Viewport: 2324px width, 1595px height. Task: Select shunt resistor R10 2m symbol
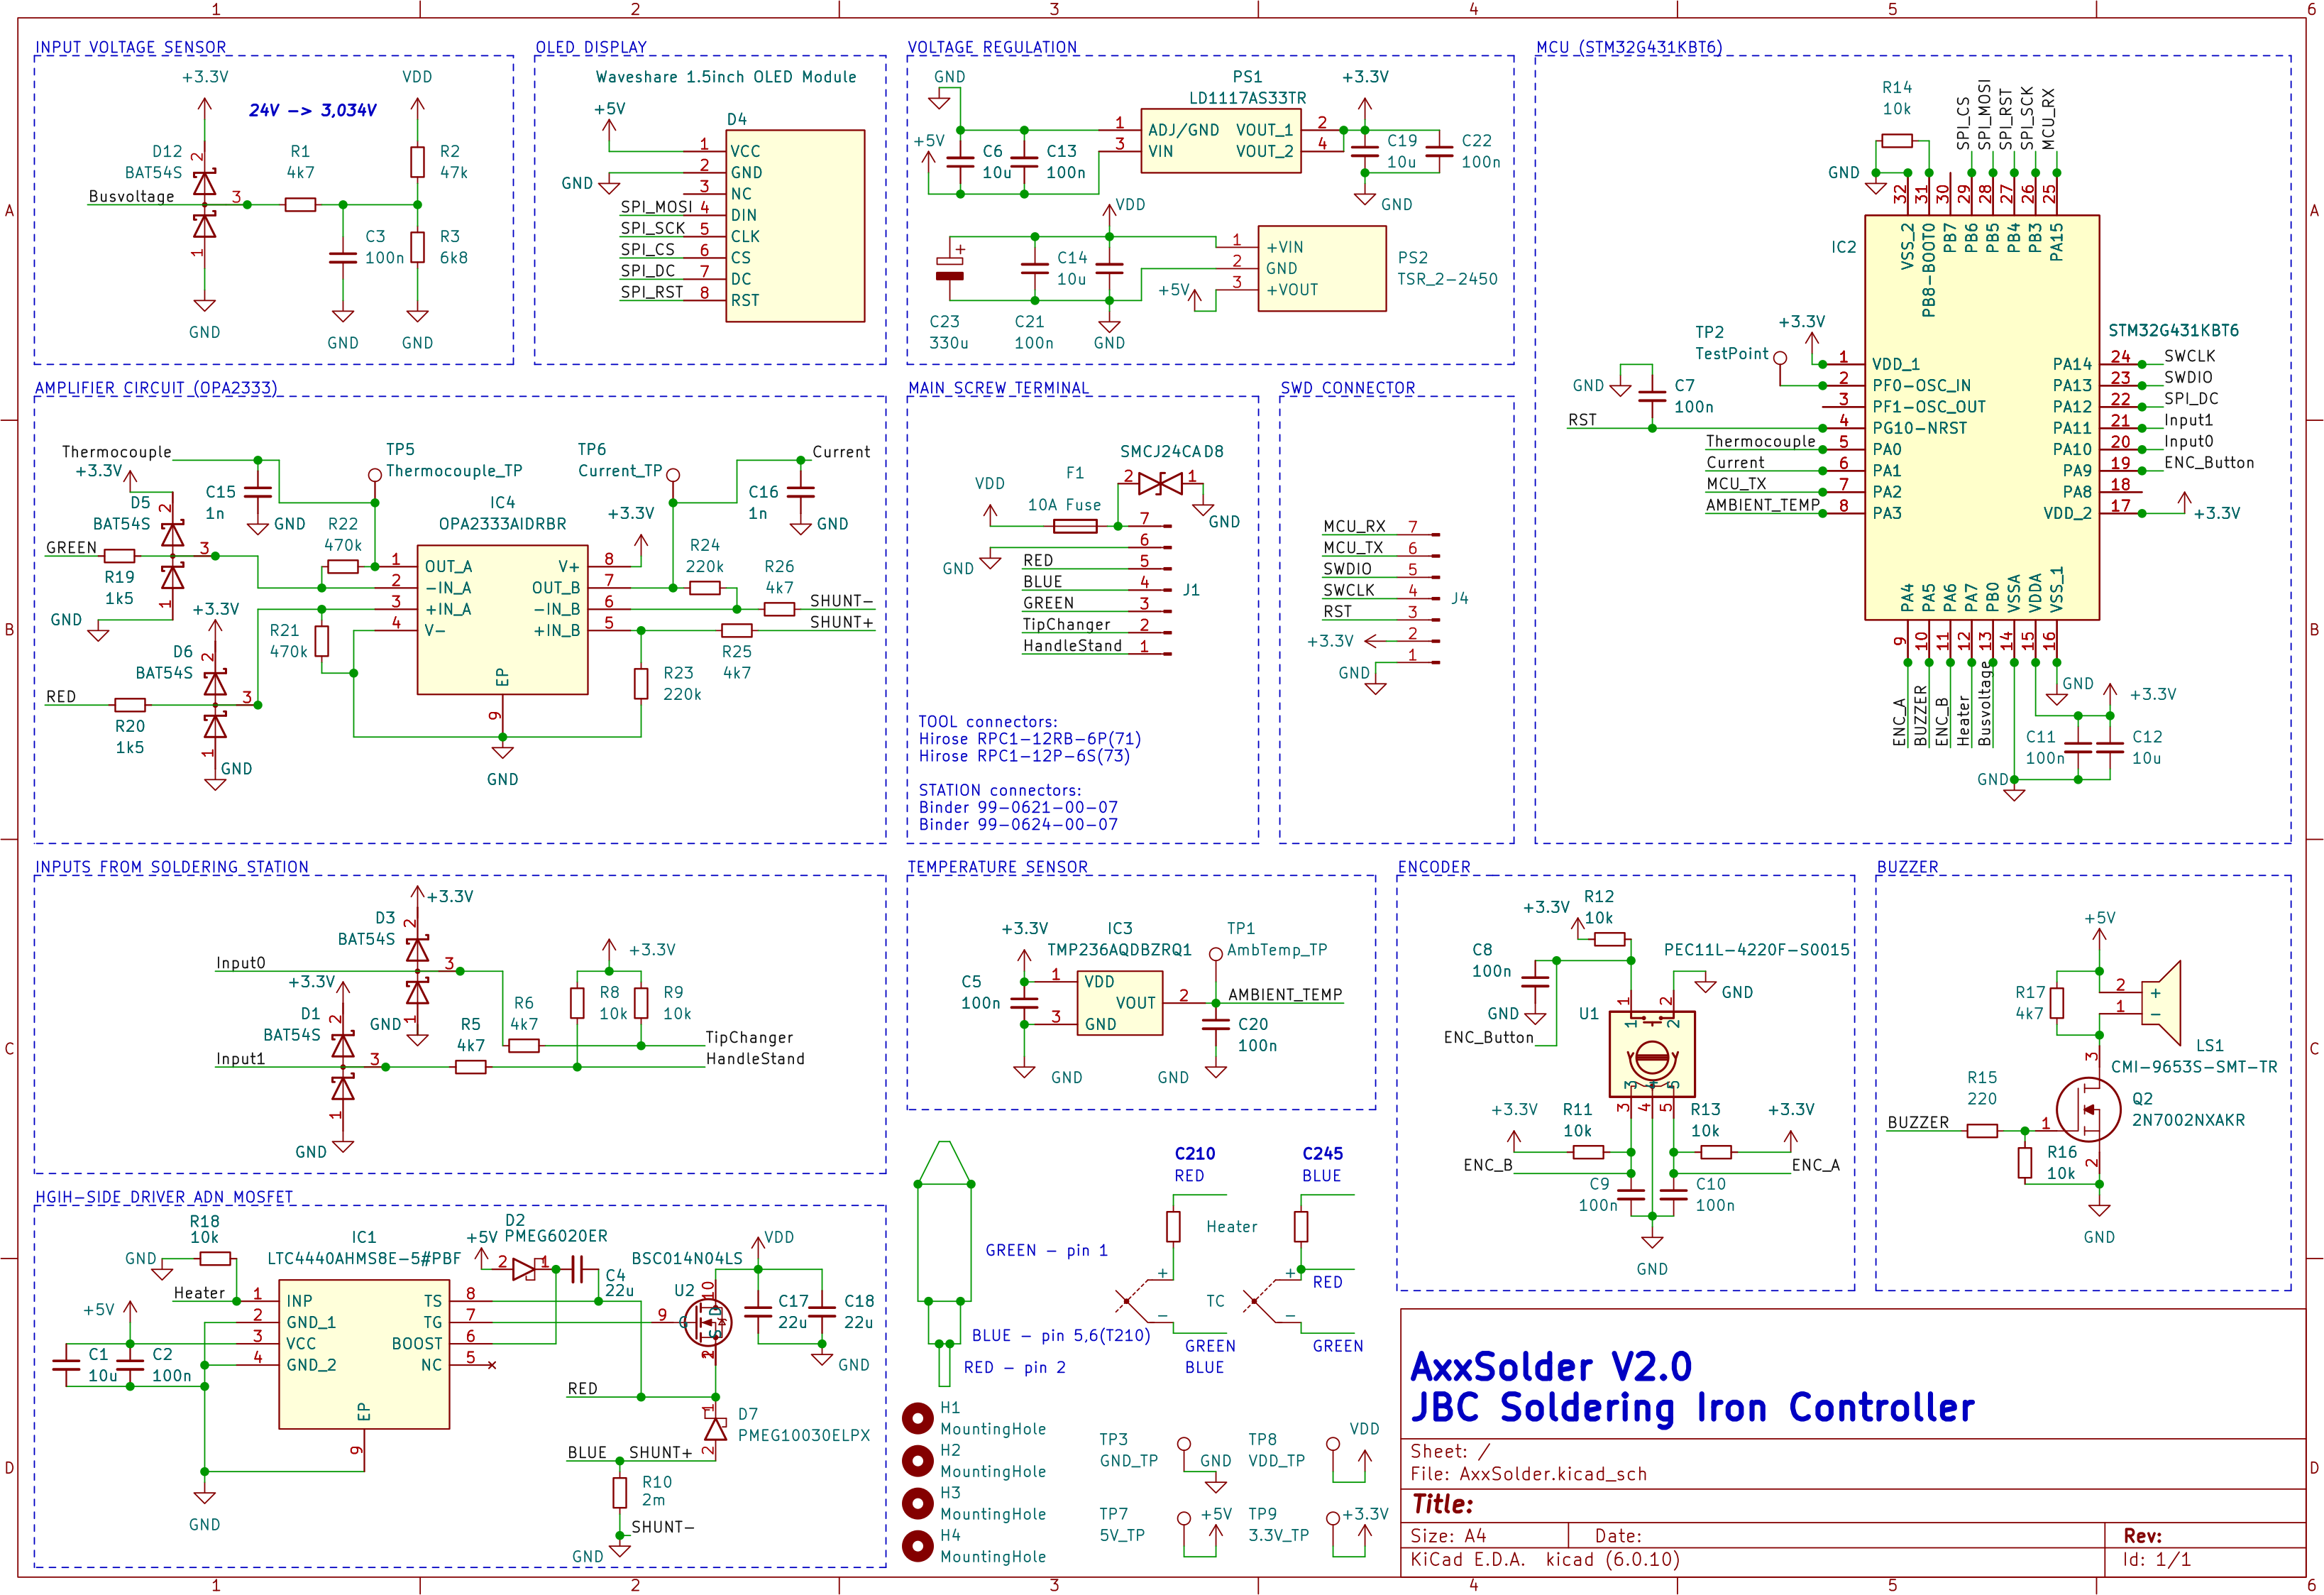(x=620, y=1493)
